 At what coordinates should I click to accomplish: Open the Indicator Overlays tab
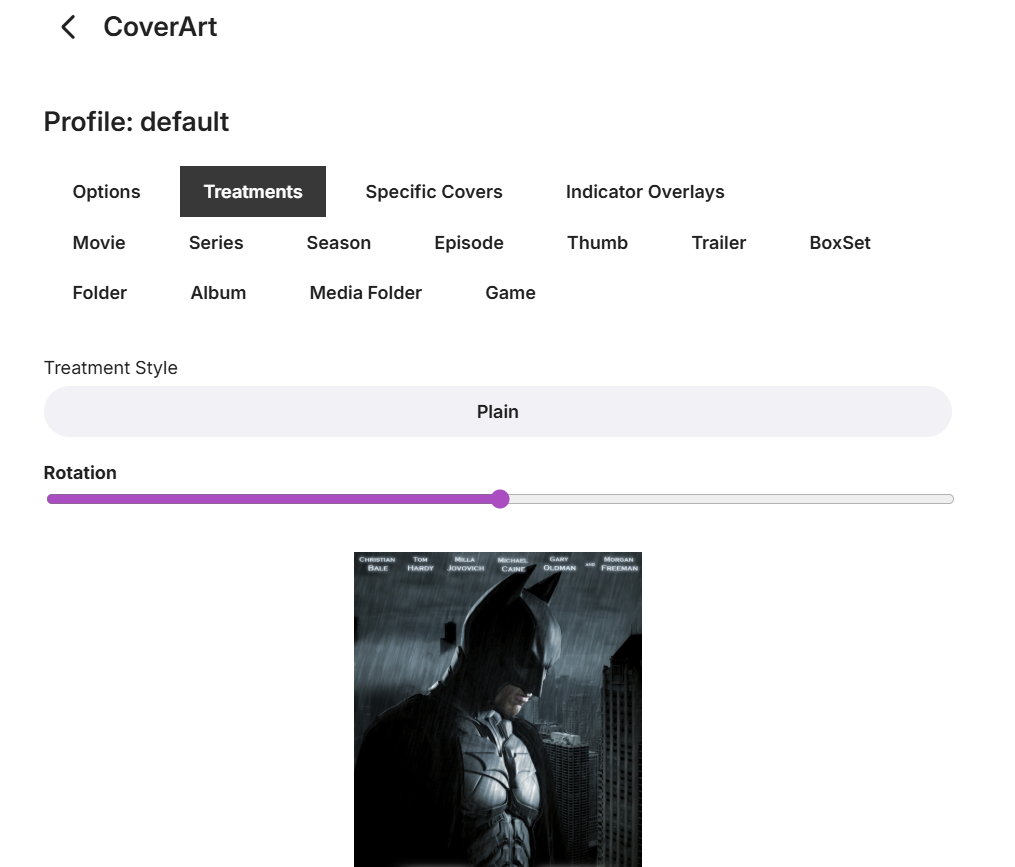pos(645,192)
